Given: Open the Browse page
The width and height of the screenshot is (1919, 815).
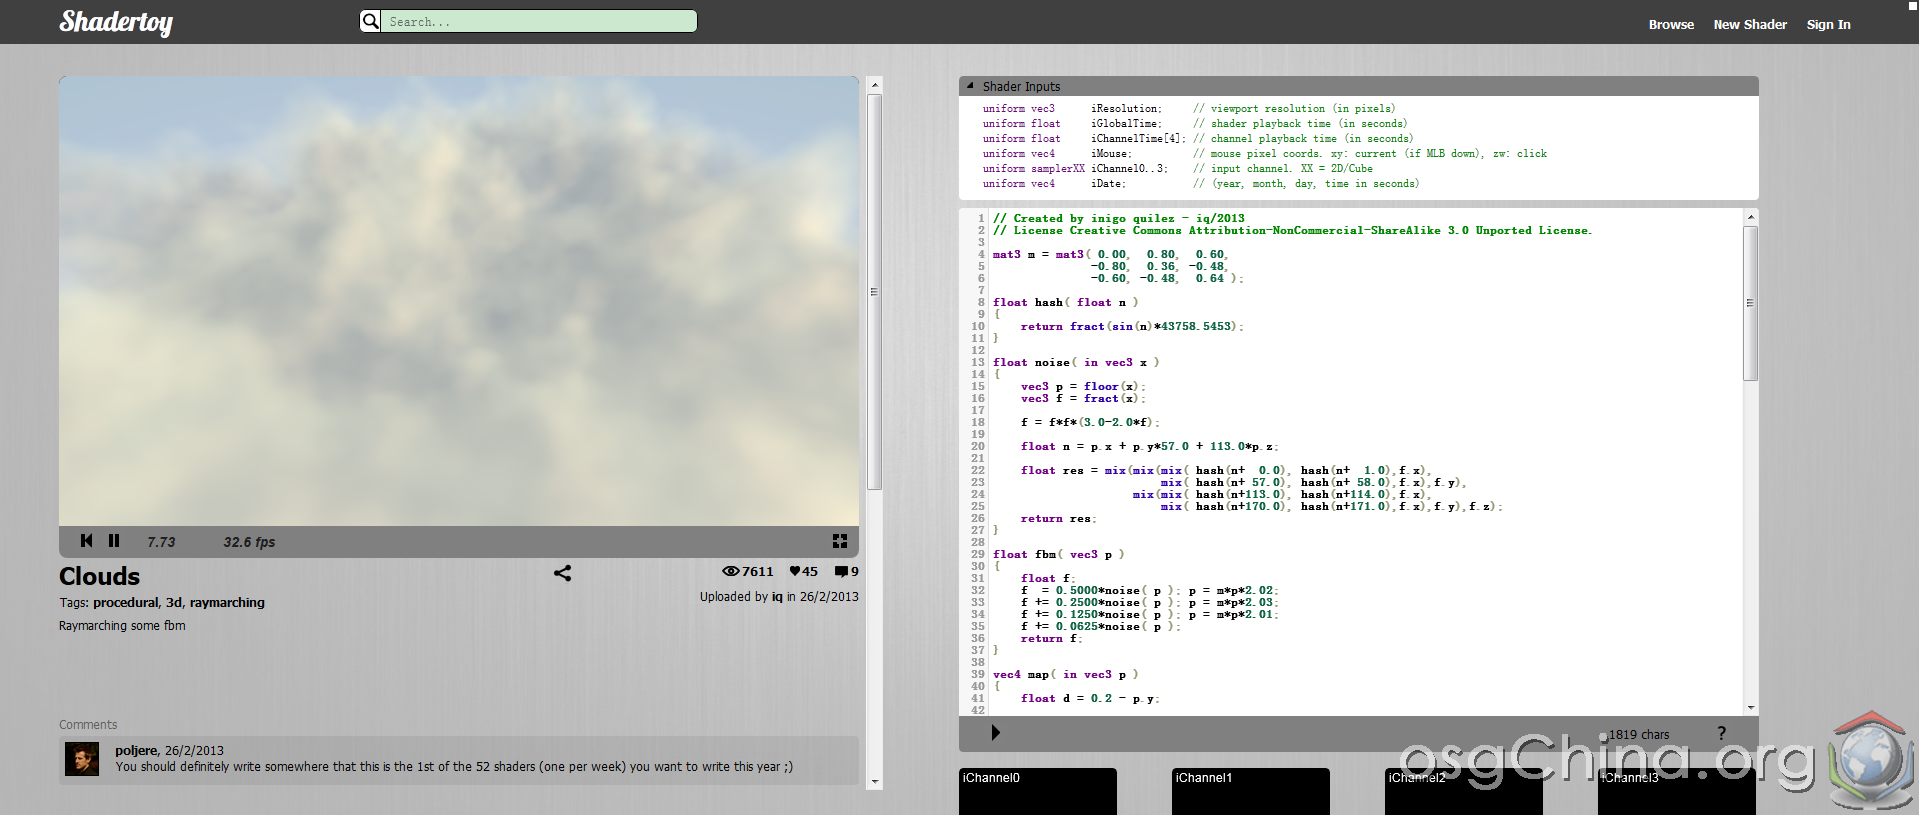Looking at the screenshot, I should [x=1671, y=25].
